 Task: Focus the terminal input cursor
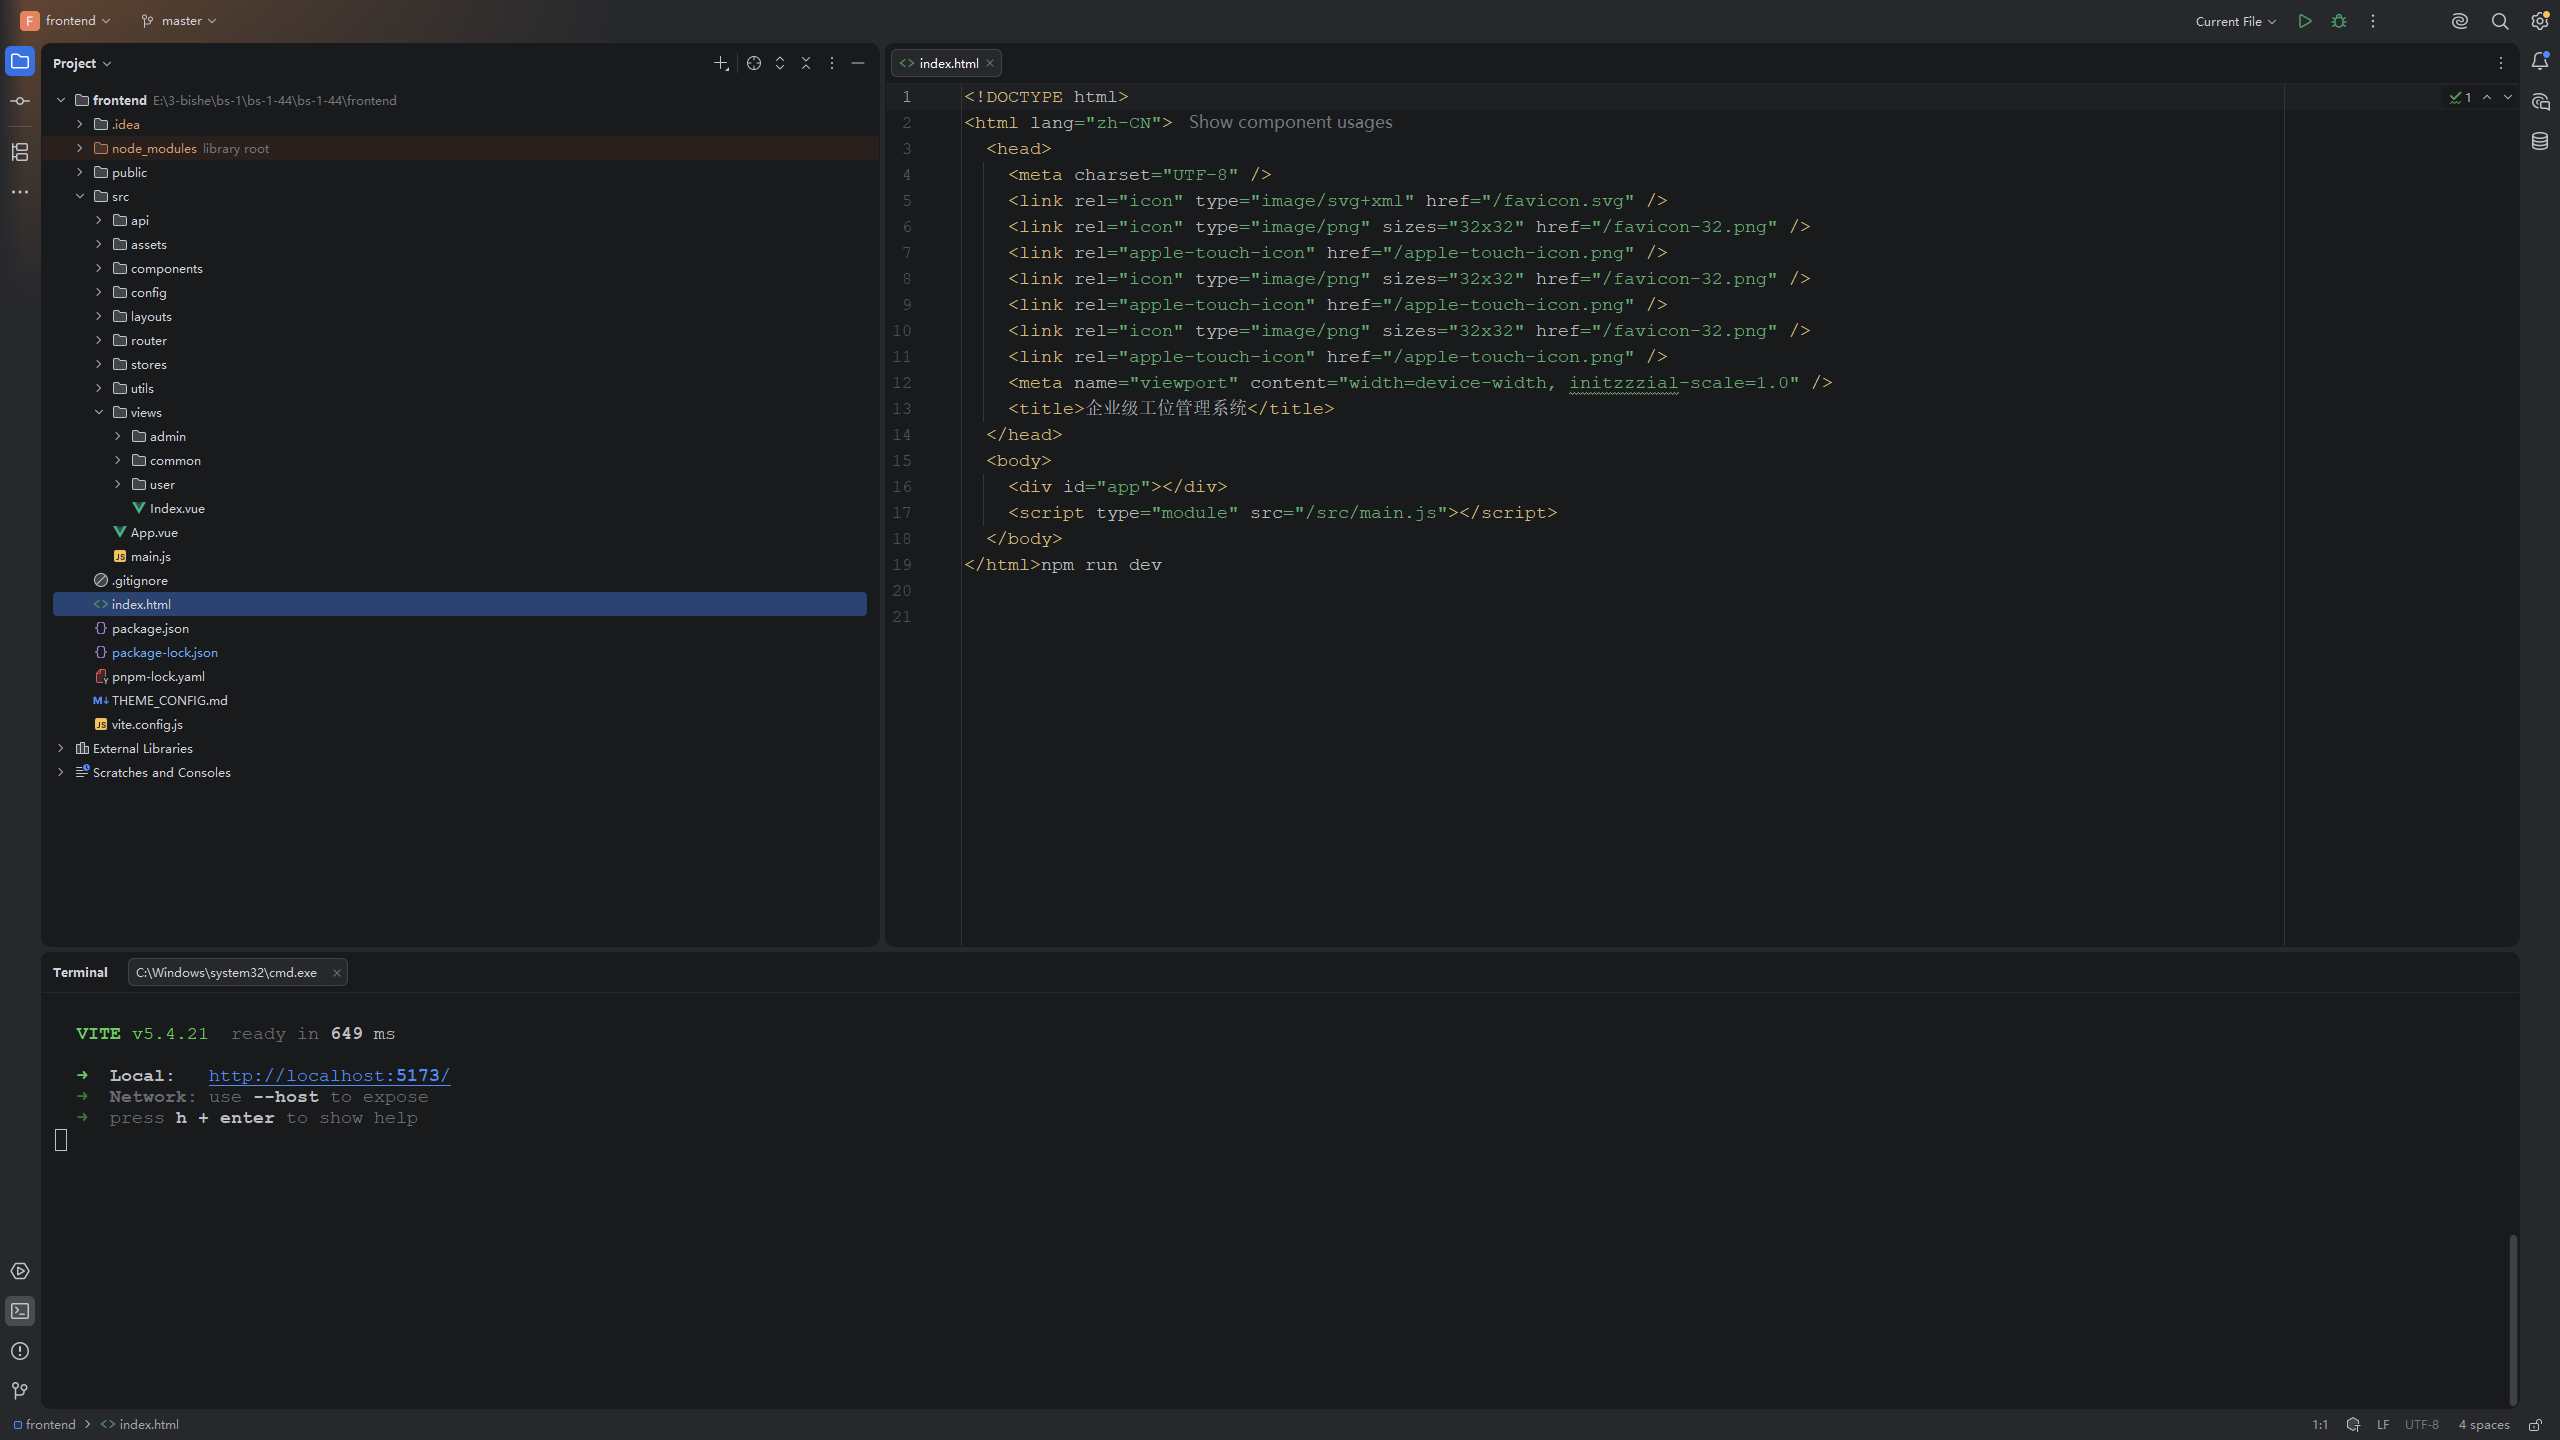click(x=61, y=1140)
